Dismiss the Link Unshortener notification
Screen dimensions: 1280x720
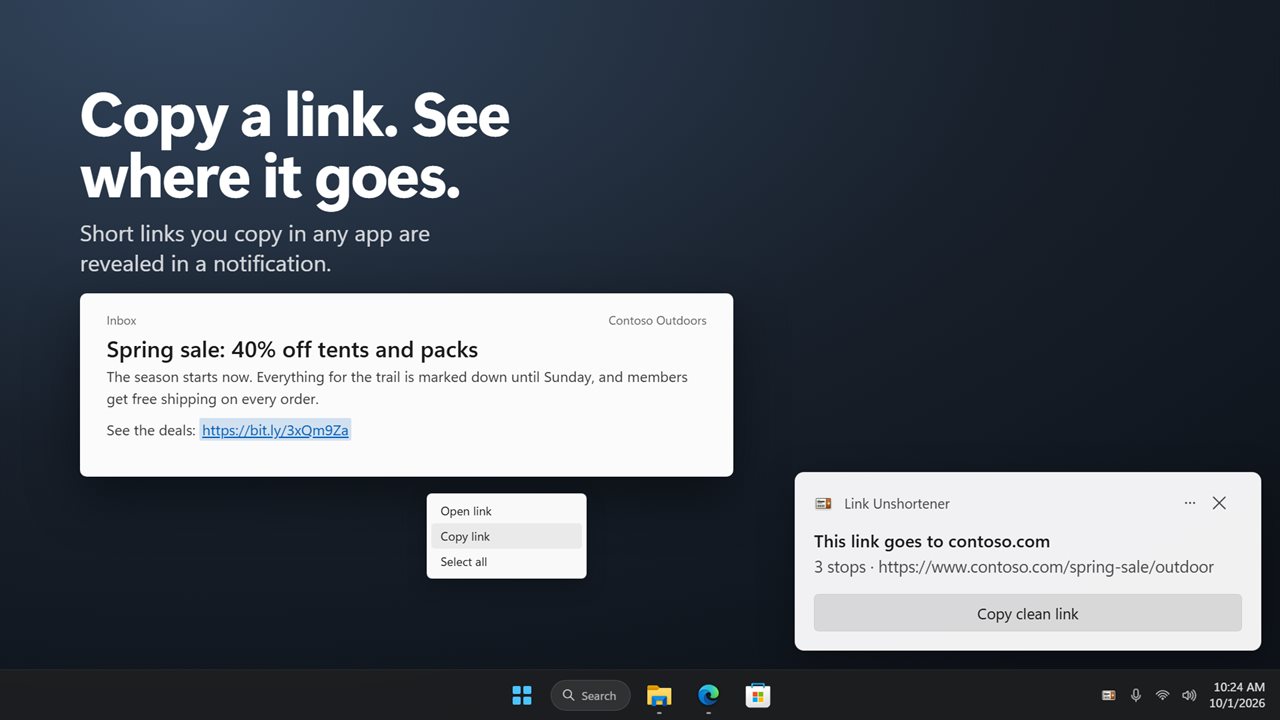(x=1219, y=503)
